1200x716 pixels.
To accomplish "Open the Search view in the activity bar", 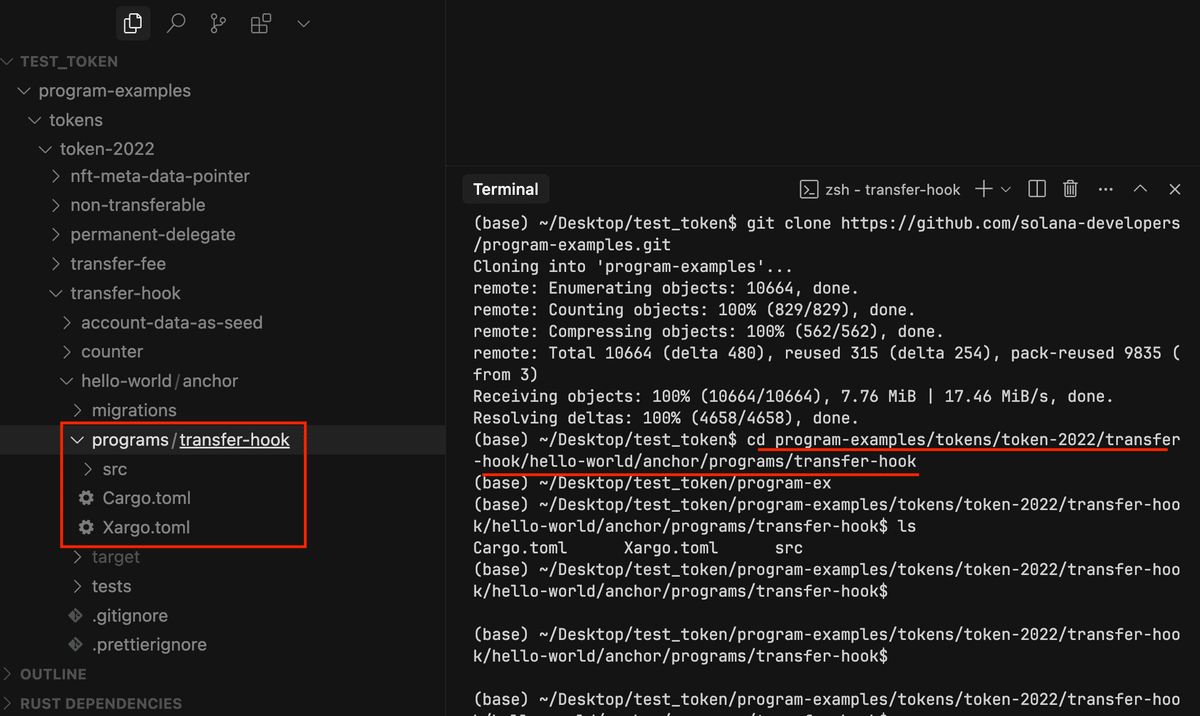I will [175, 22].
